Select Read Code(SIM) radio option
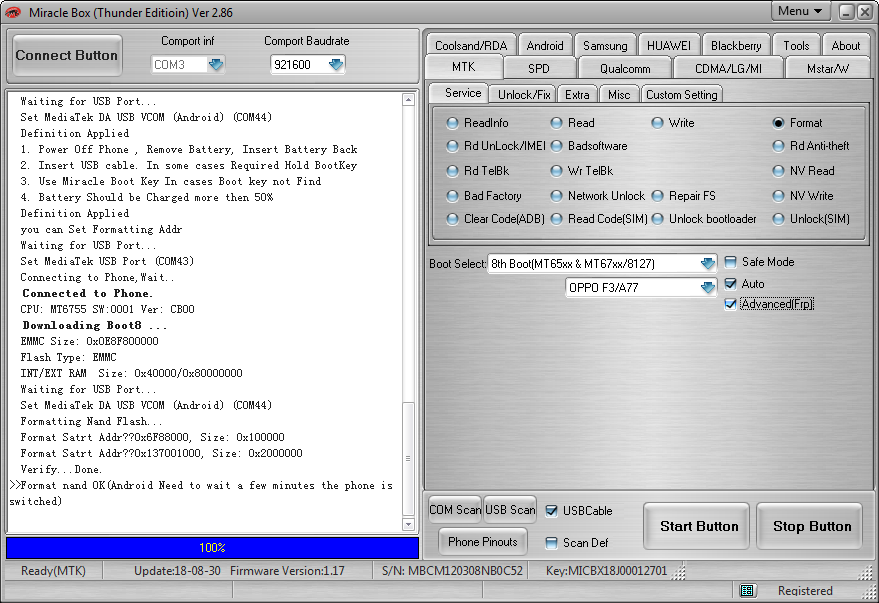Viewport: 879px width, 603px height. coord(556,219)
